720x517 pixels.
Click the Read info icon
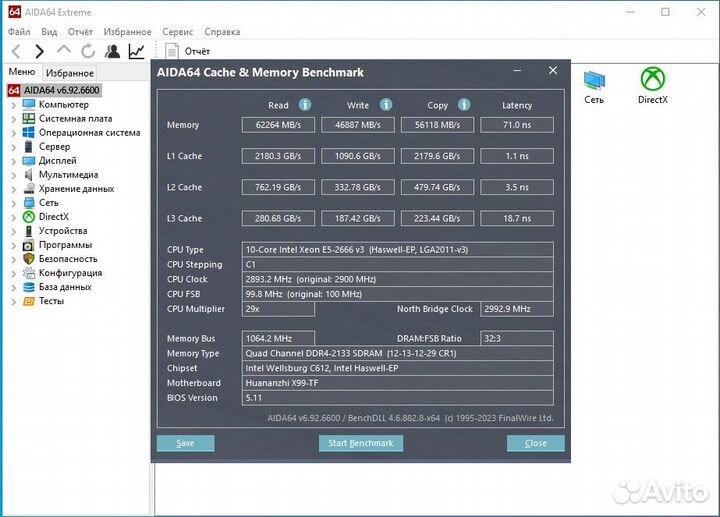pos(305,105)
